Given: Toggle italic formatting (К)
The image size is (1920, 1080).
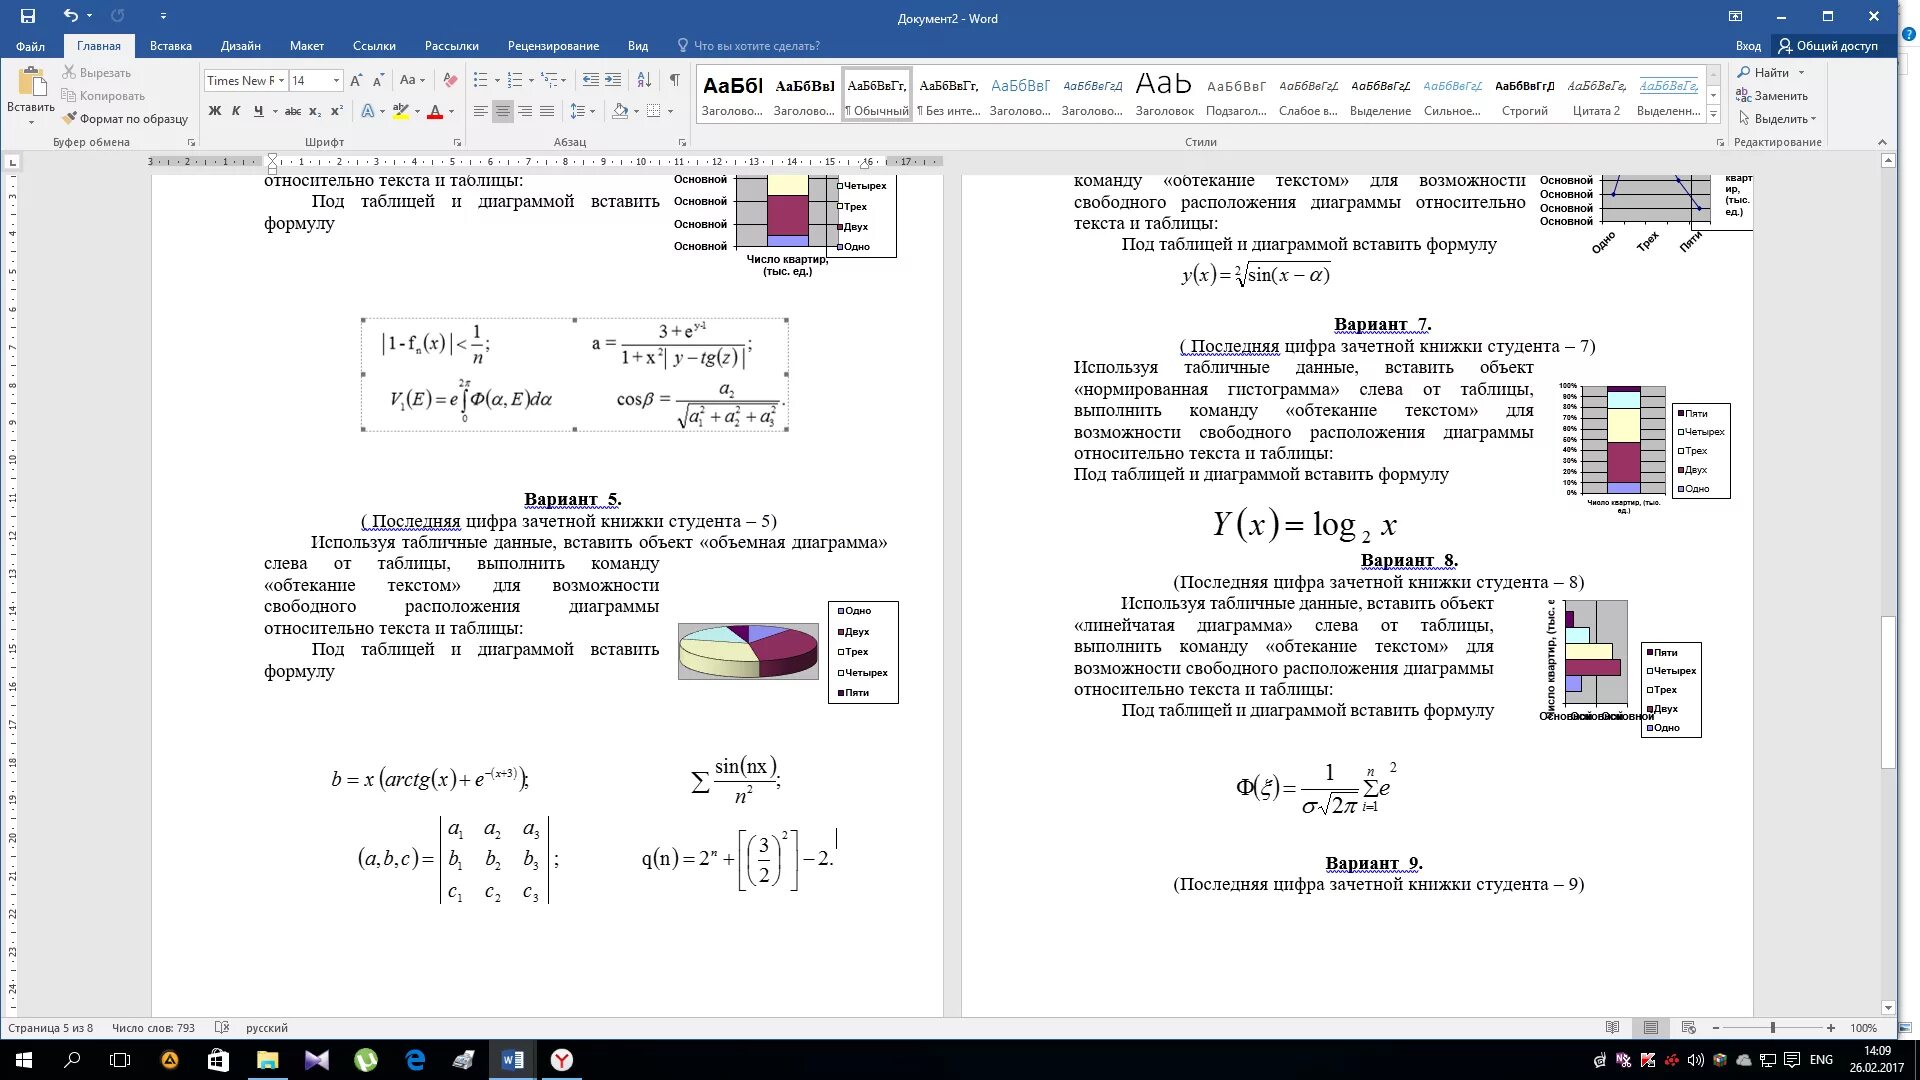Looking at the screenshot, I should [x=236, y=111].
